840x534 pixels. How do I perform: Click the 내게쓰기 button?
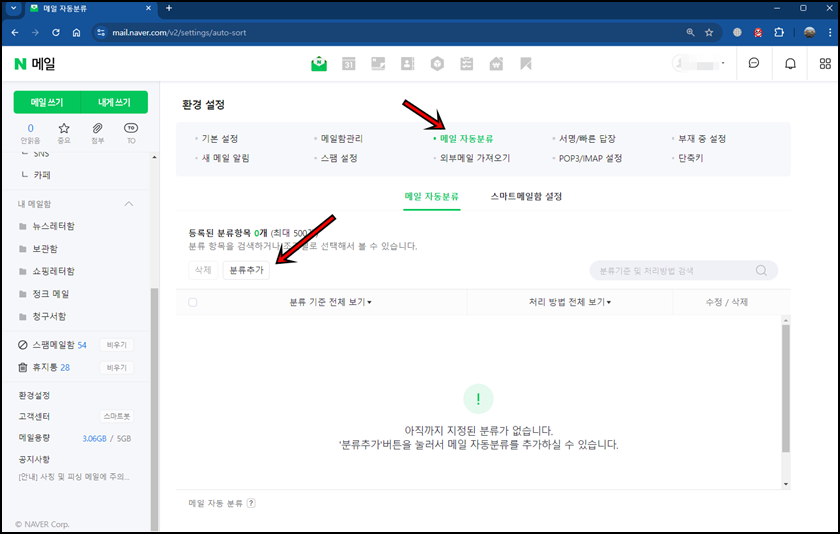114,102
